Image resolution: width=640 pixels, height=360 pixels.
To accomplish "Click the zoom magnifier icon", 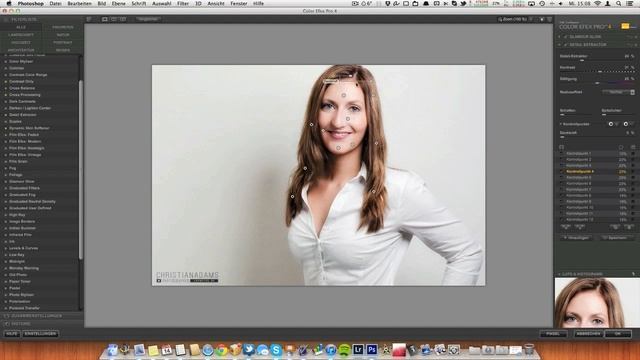I will (x=500, y=19).
